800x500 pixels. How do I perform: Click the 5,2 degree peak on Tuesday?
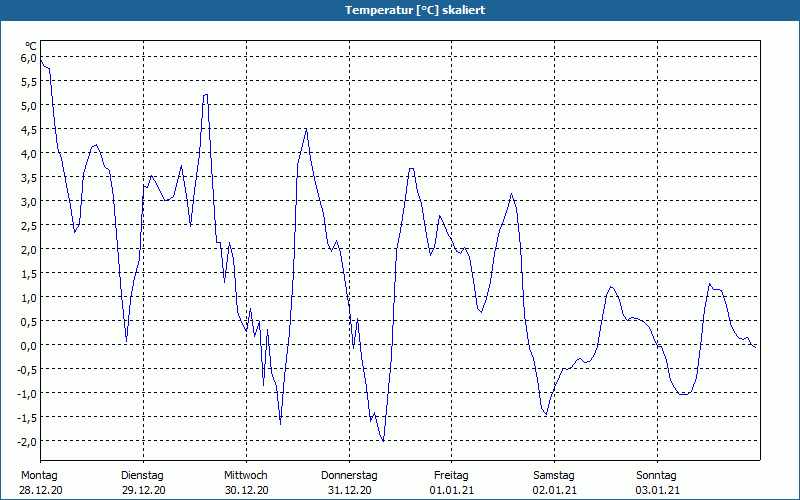coord(205,94)
